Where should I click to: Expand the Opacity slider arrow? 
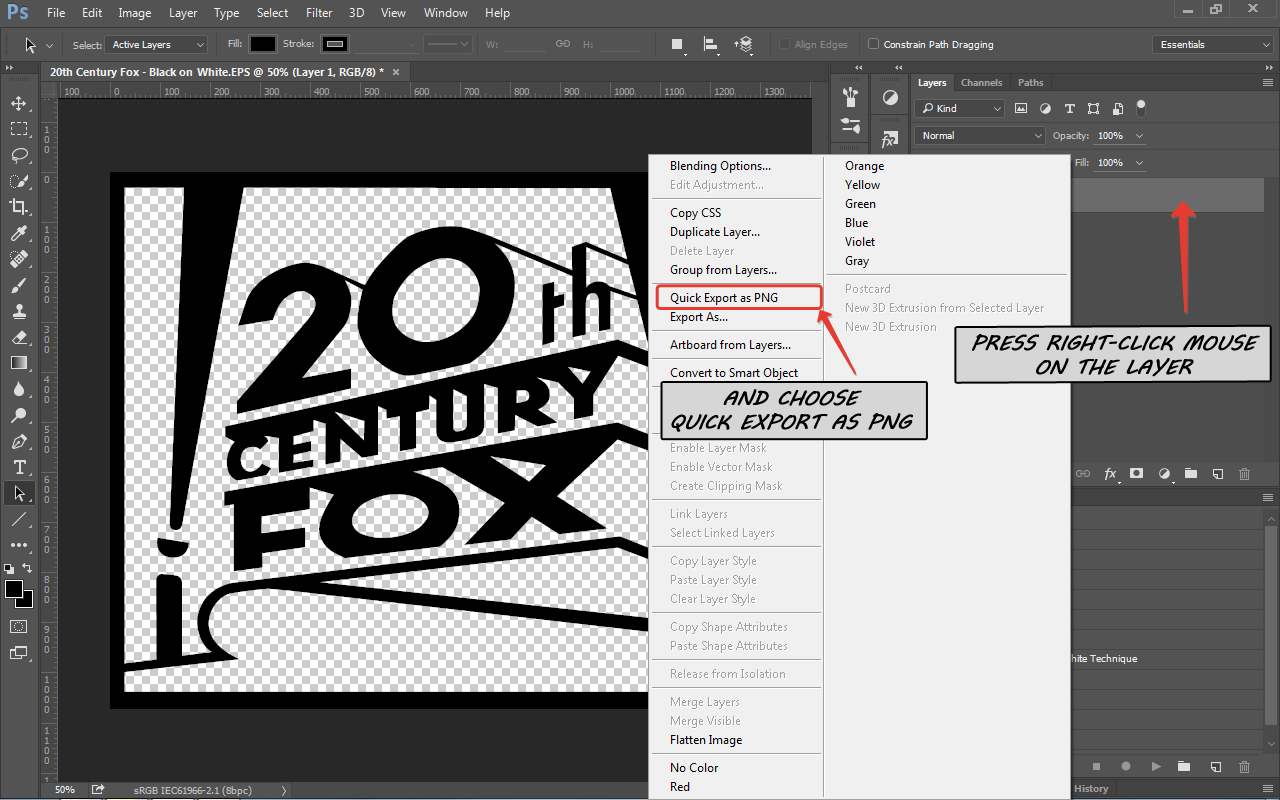(1140, 135)
